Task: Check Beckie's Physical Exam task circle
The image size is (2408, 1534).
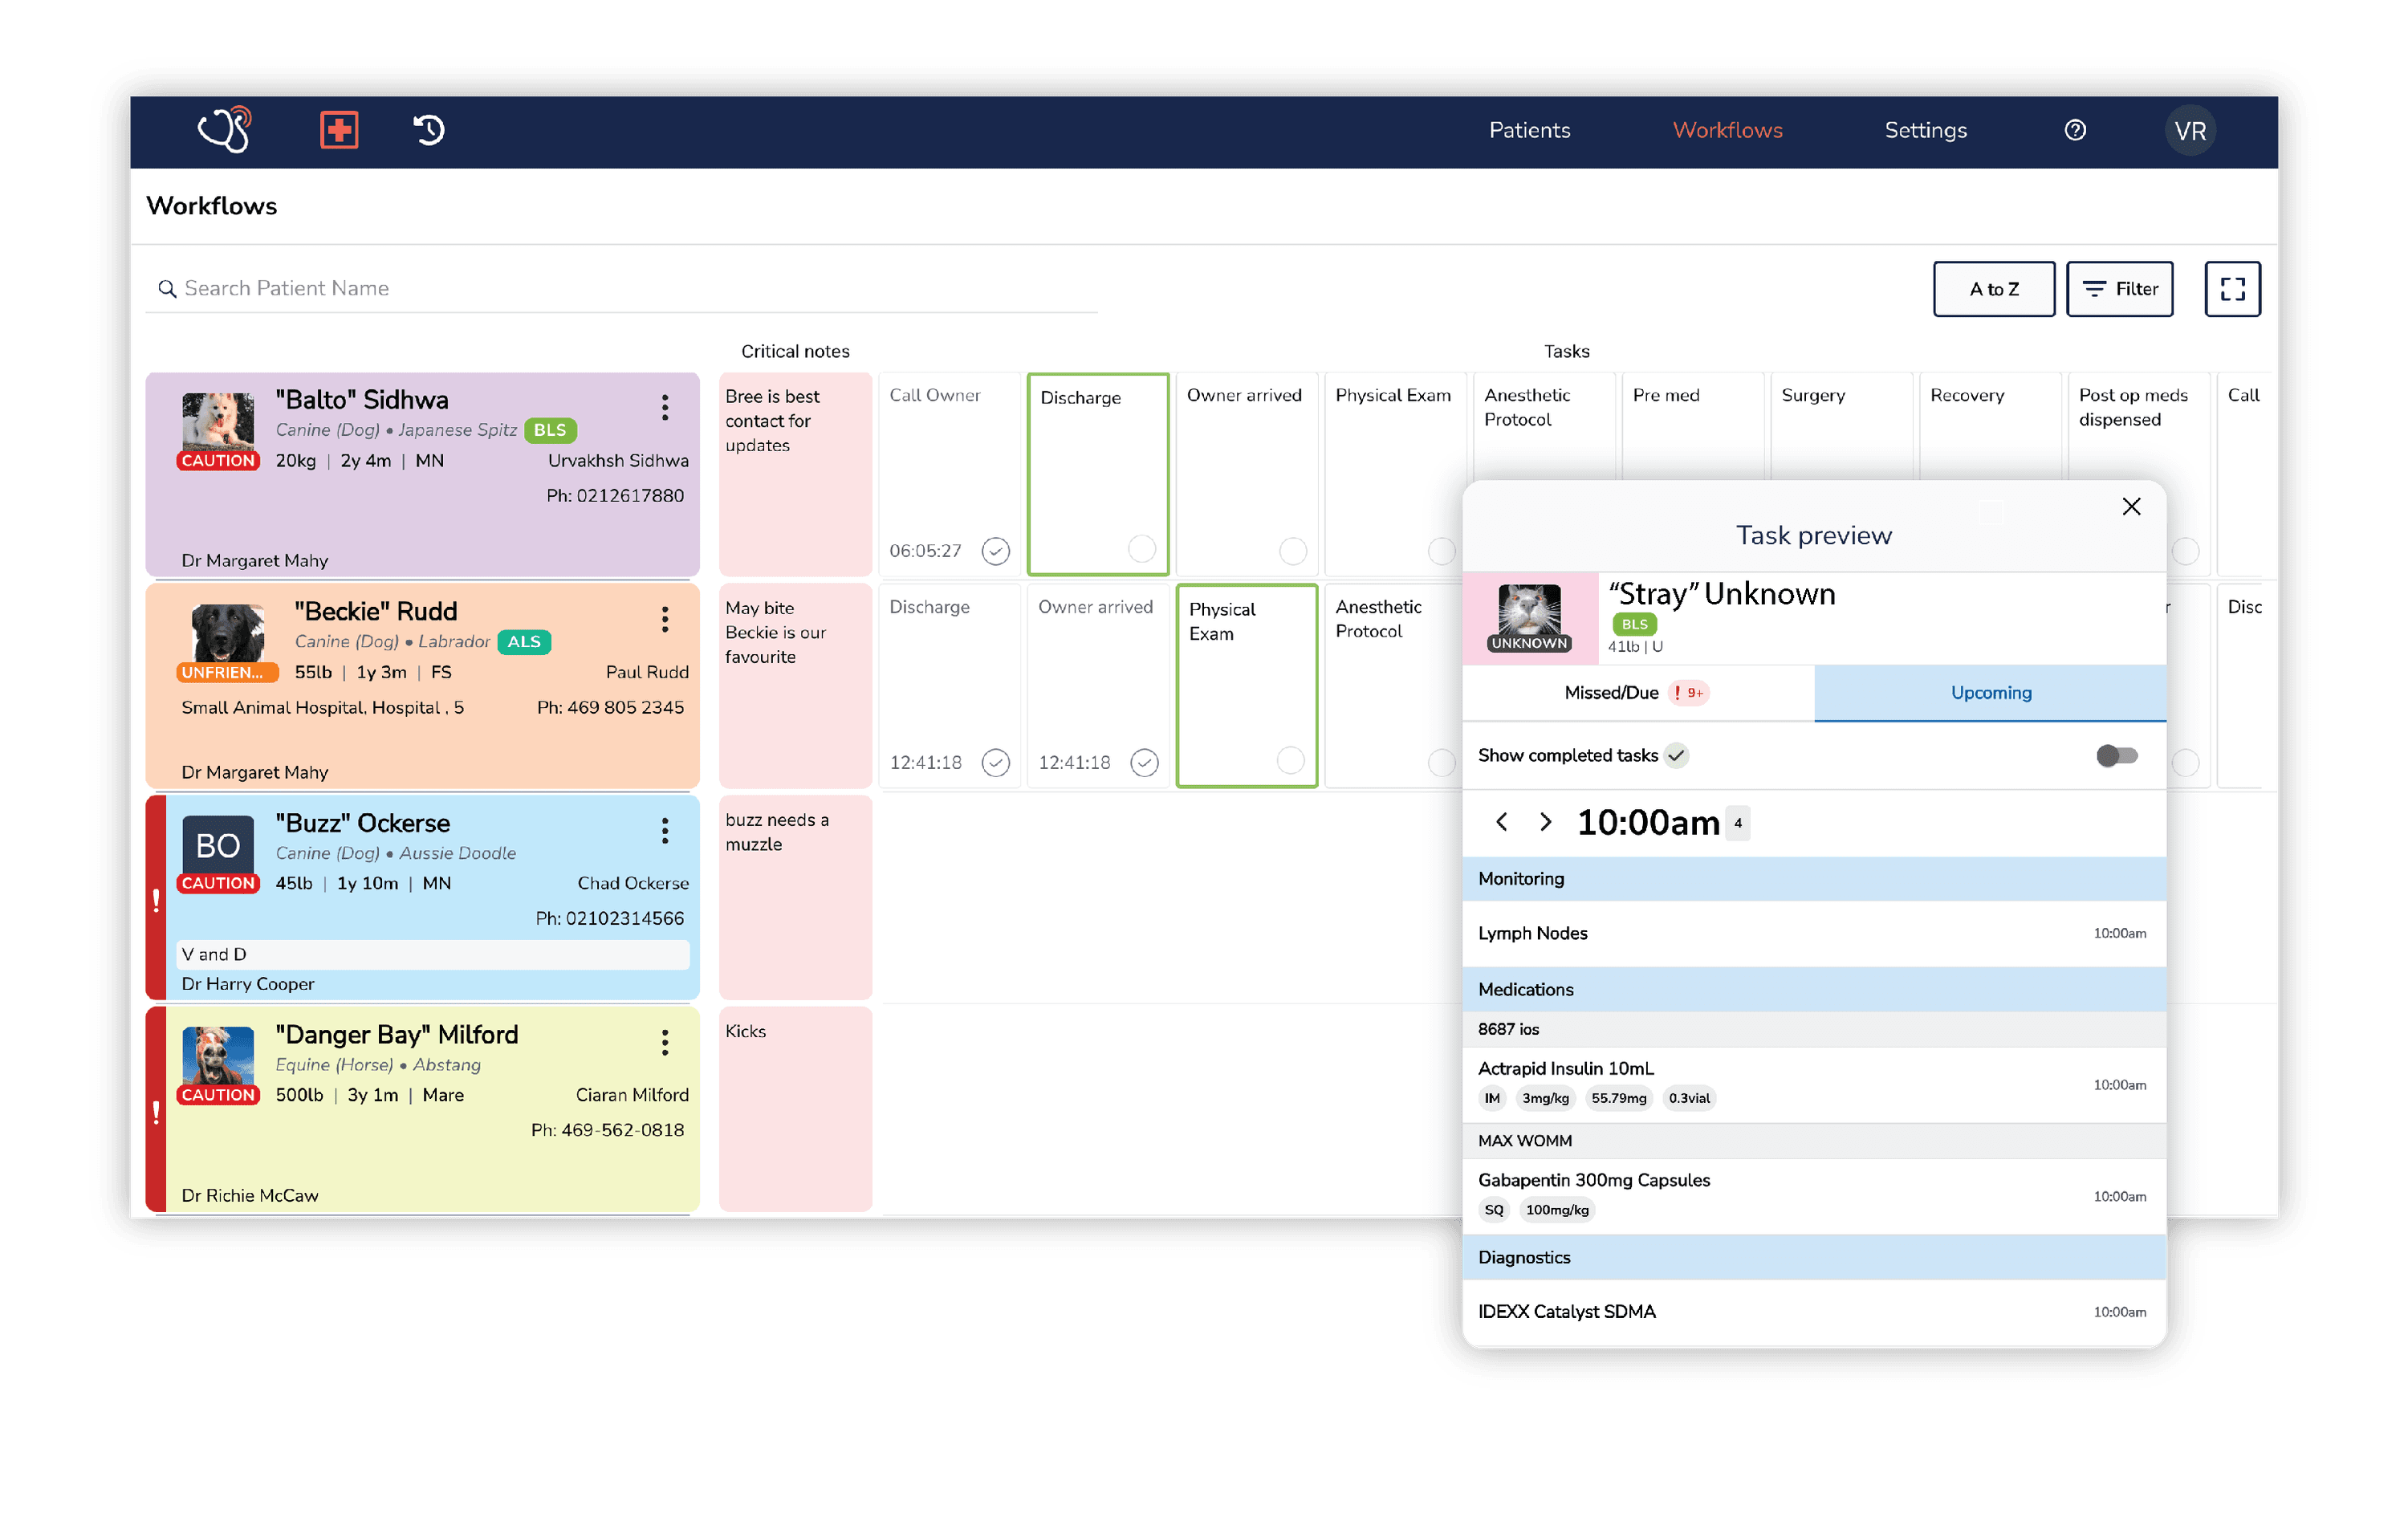Action: (1290, 761)
